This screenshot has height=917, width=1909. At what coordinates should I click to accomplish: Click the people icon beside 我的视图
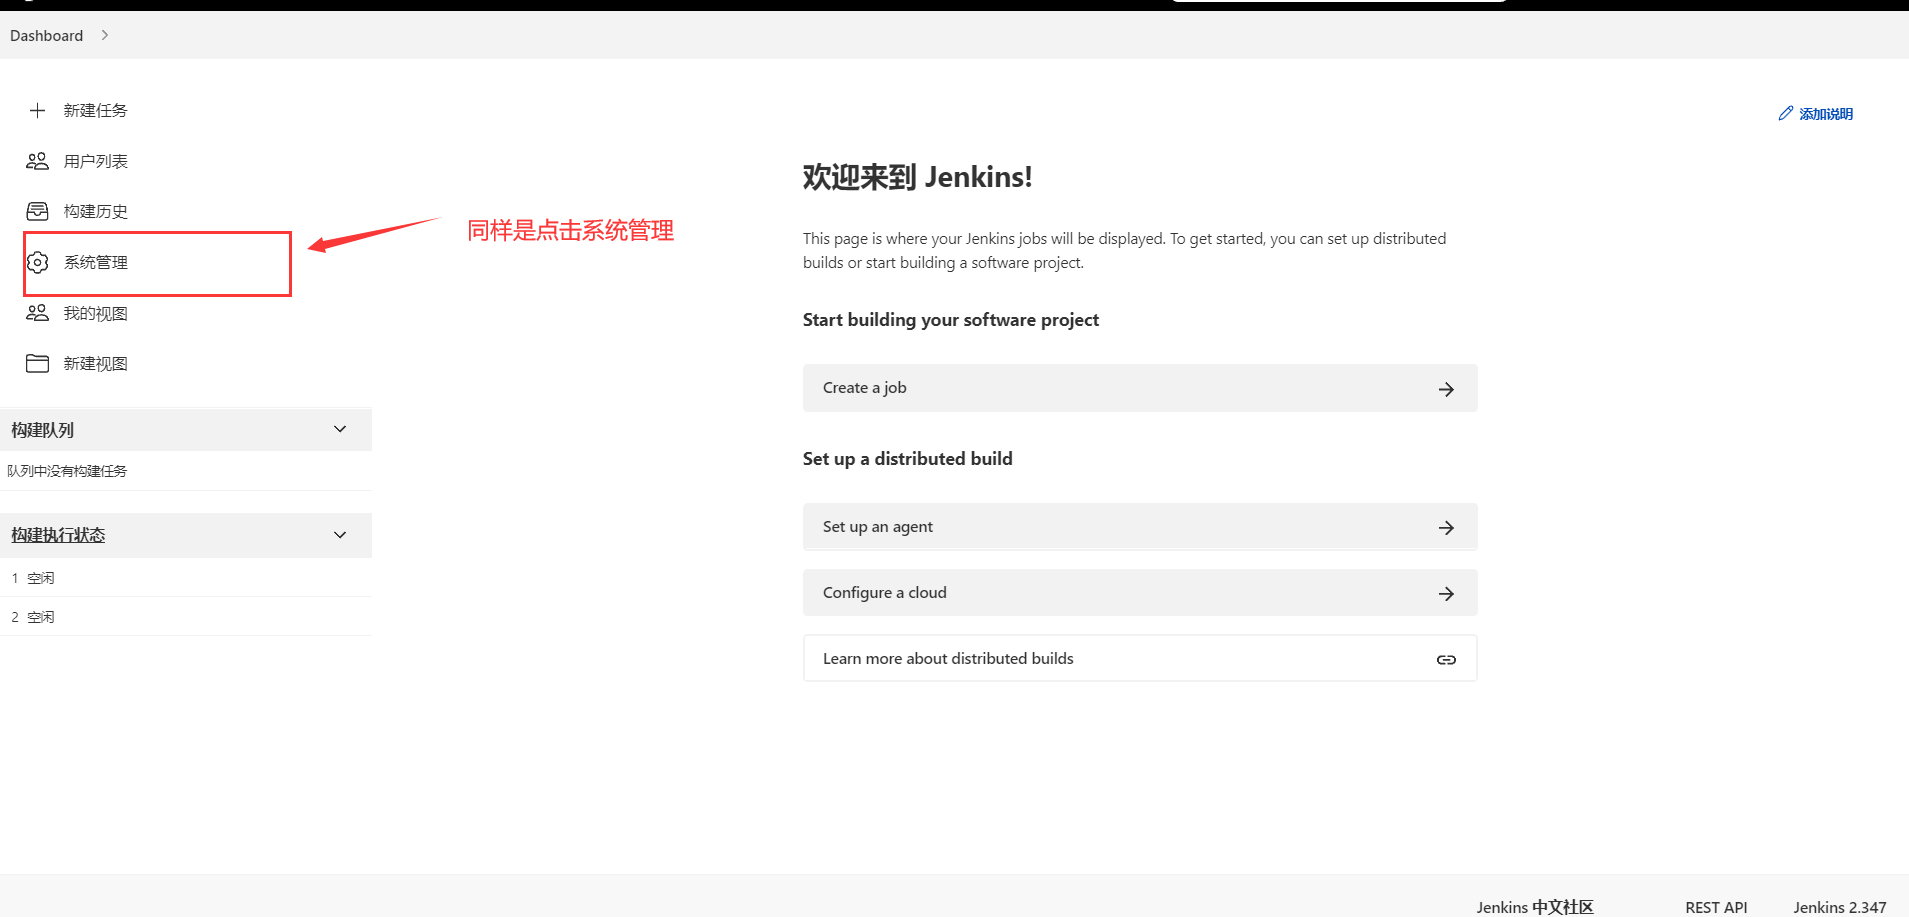point(37,313)
